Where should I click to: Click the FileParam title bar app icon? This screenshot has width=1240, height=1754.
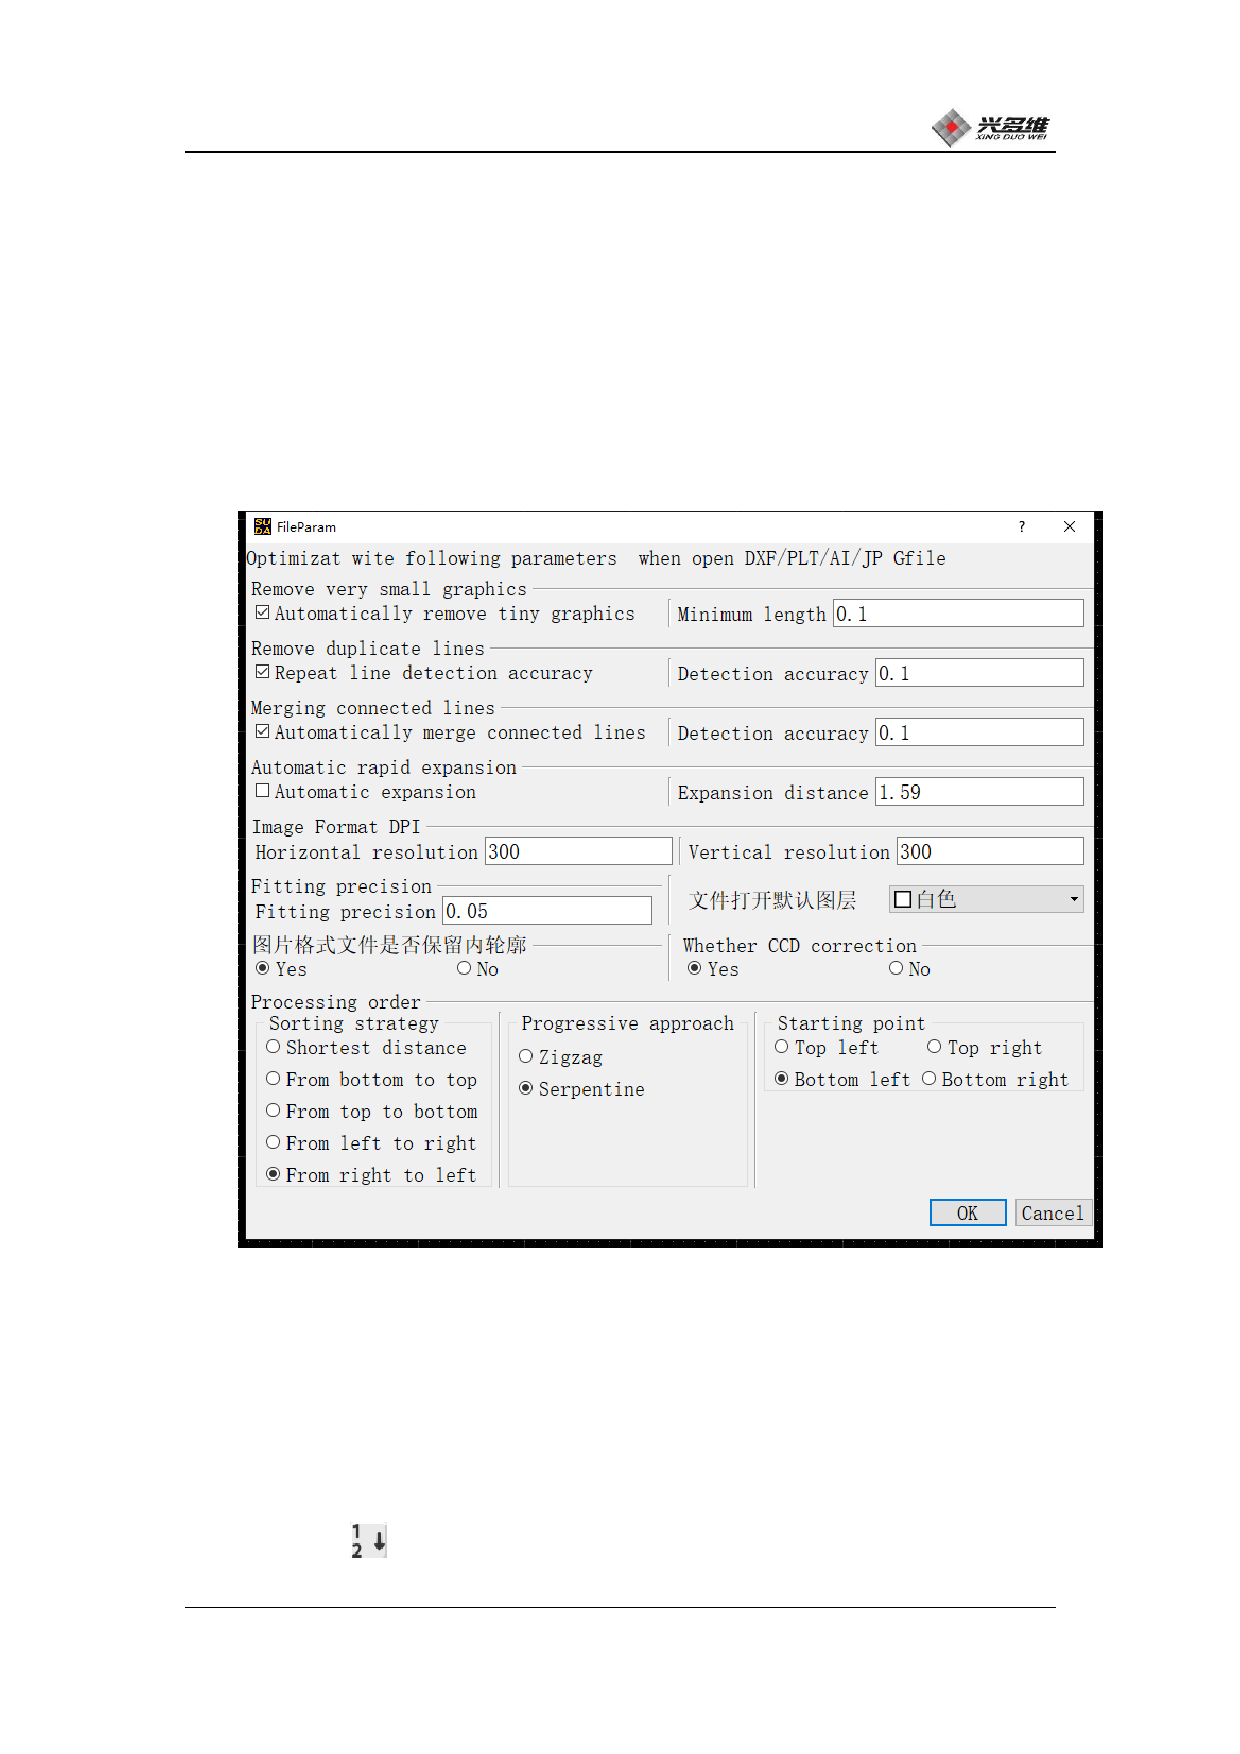click(262, 527)
